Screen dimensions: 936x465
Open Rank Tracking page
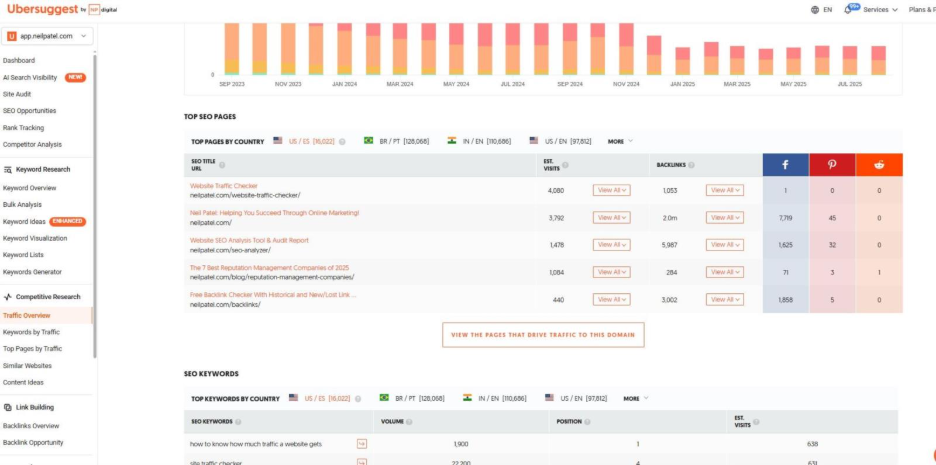pyautogui.click(x=23, y=128)
